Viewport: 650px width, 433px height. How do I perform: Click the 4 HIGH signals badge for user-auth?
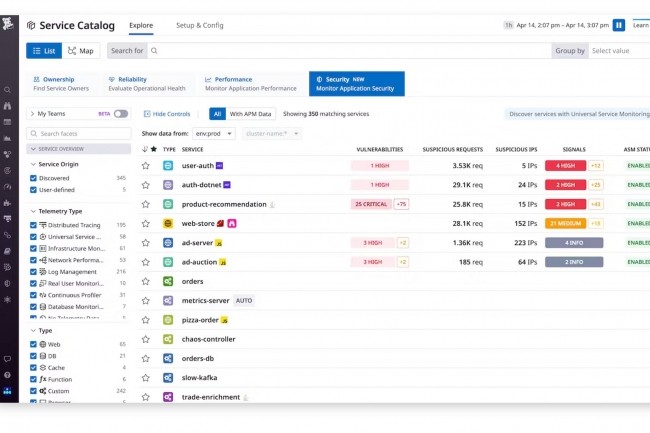565,166
